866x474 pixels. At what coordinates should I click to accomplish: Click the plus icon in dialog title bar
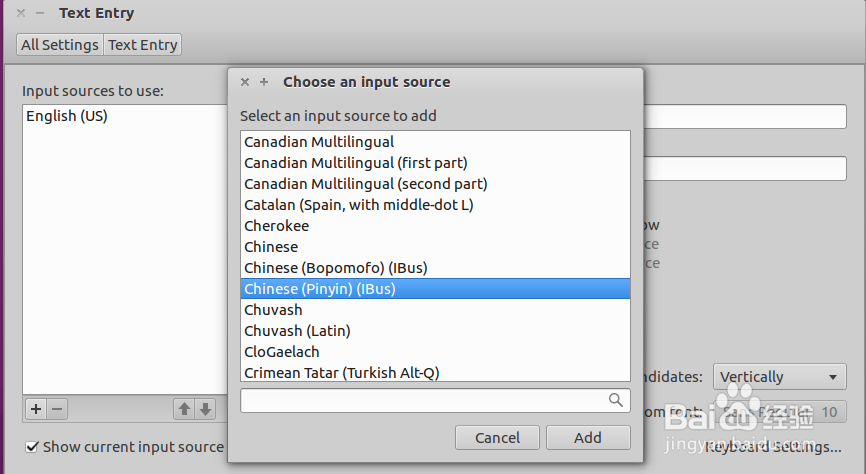264,82
